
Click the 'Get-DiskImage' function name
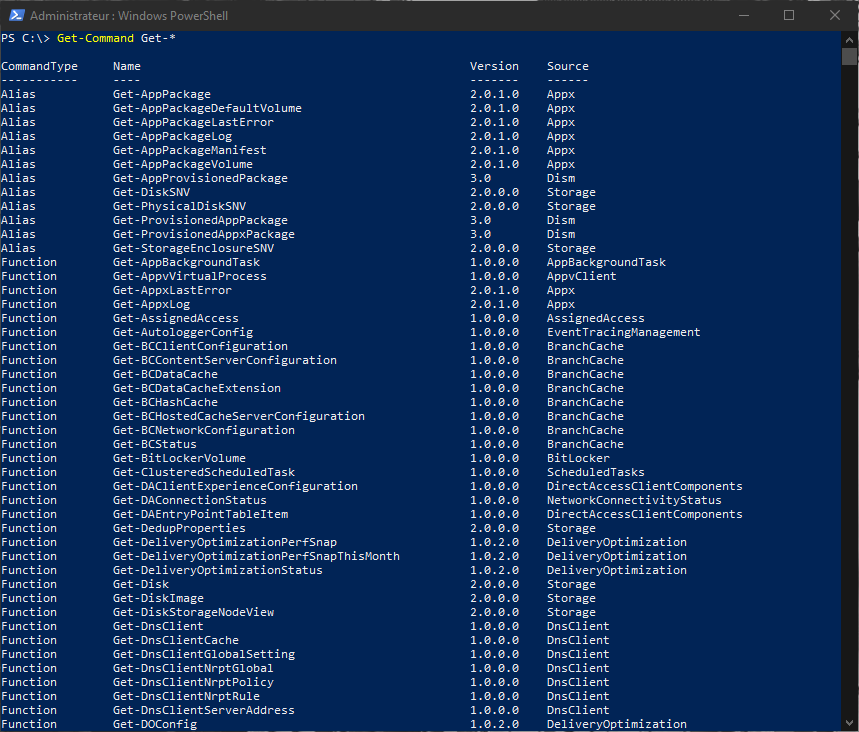[x=158, y=598]
